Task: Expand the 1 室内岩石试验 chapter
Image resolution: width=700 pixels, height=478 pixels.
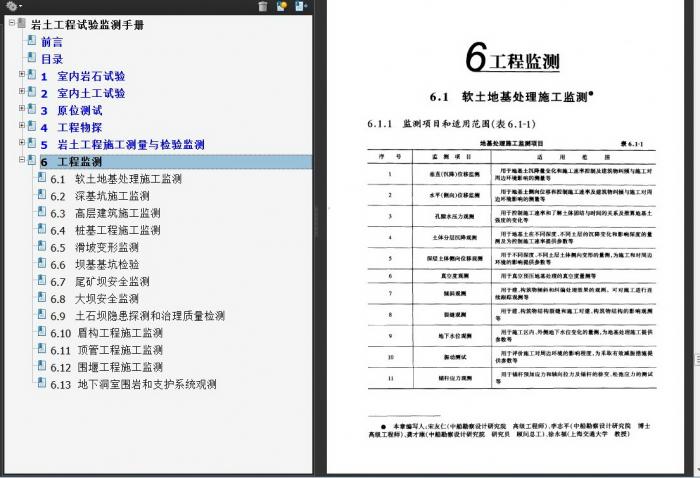Action: tap(22, 76)
